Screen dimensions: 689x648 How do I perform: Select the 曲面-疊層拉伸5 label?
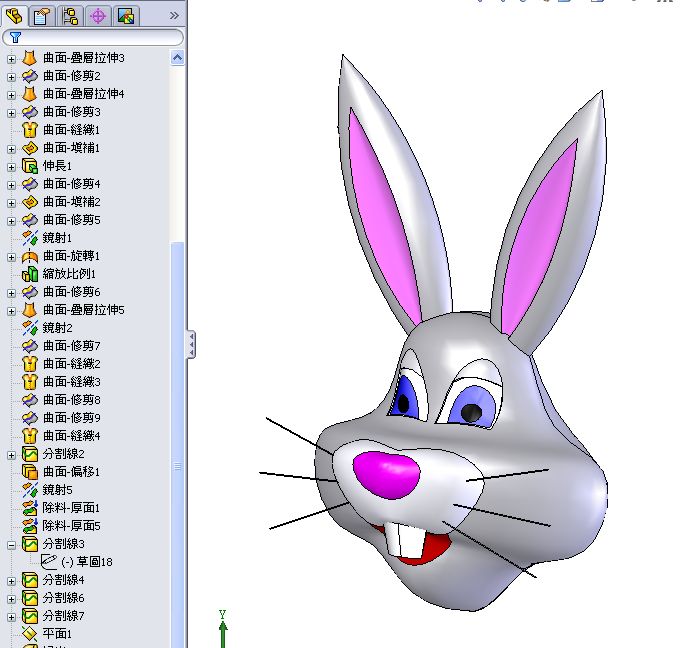pyautogui.click(x=83, y=310)
